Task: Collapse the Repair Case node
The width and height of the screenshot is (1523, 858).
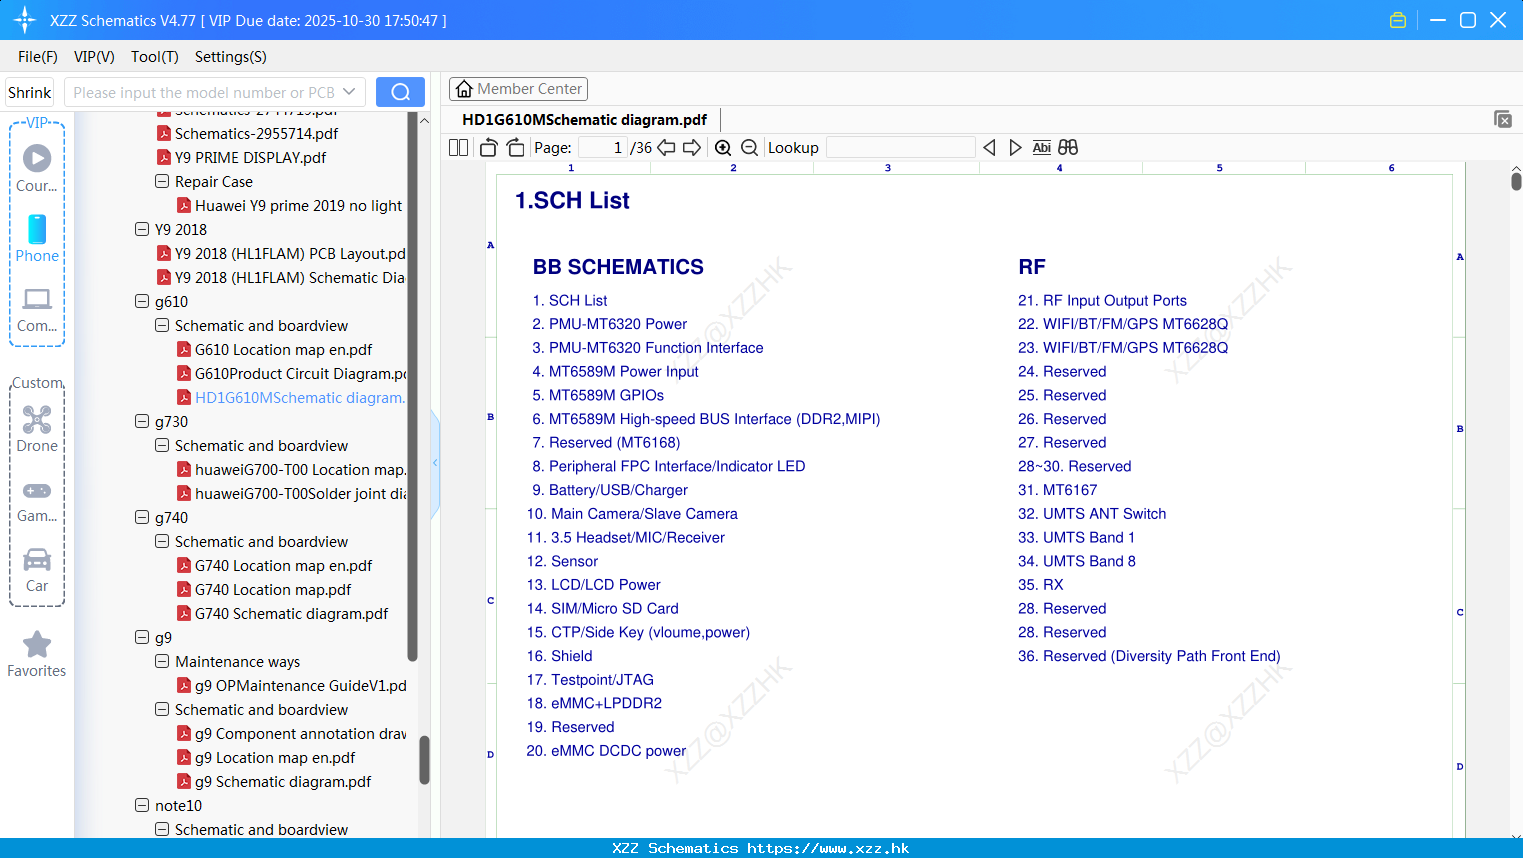Action: (162, 181)
